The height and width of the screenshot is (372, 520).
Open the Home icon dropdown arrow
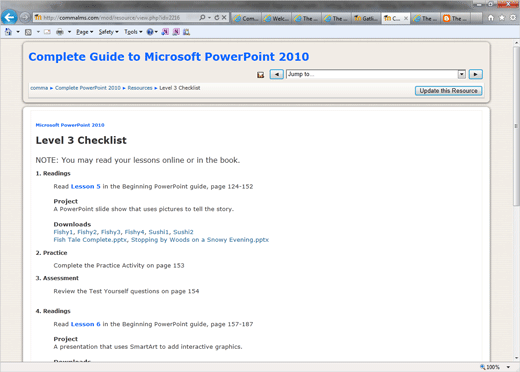point(18,32)
